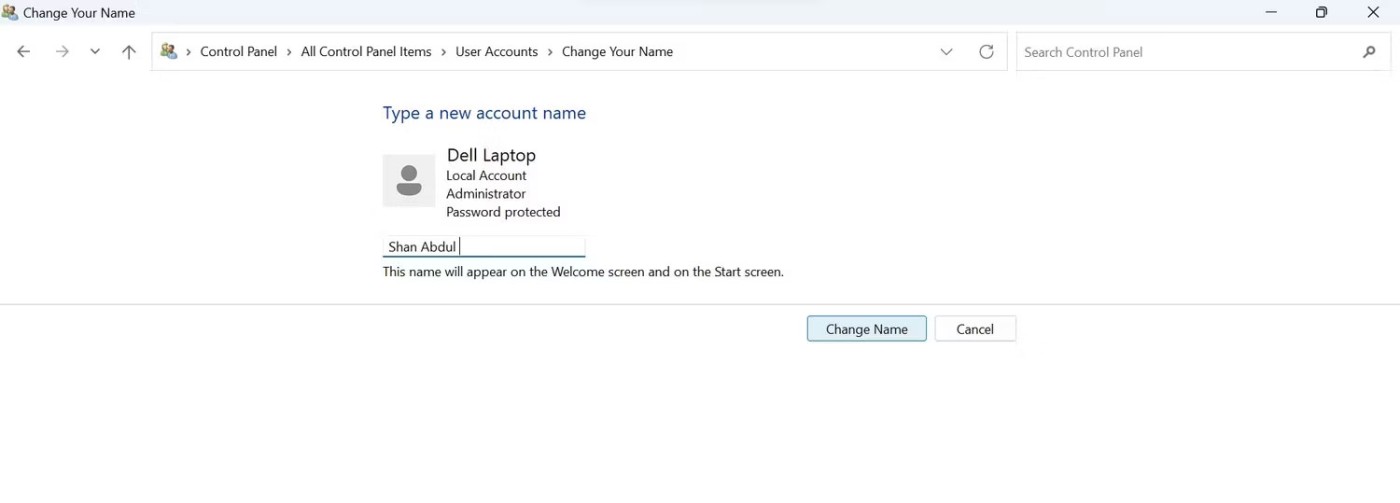Click the Dell Laptop account avatar
The image size is (1400, 503).
(x=408, y=181)
